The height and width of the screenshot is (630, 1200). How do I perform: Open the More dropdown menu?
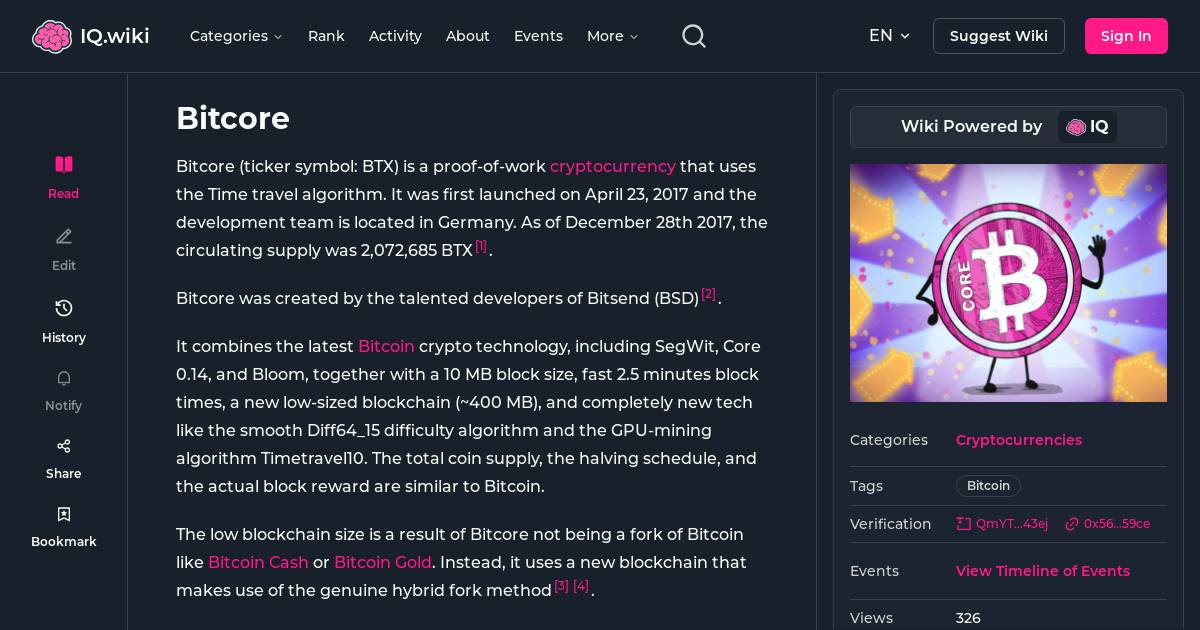coord(612,36)
